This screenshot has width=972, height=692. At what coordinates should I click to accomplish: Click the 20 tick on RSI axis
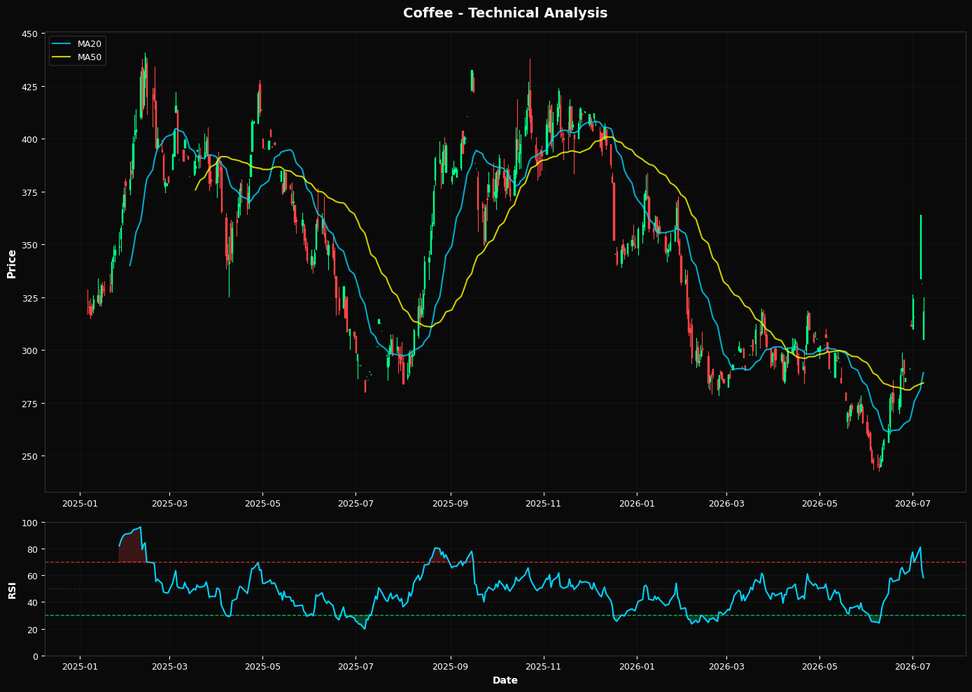click(x=32, y=629)
